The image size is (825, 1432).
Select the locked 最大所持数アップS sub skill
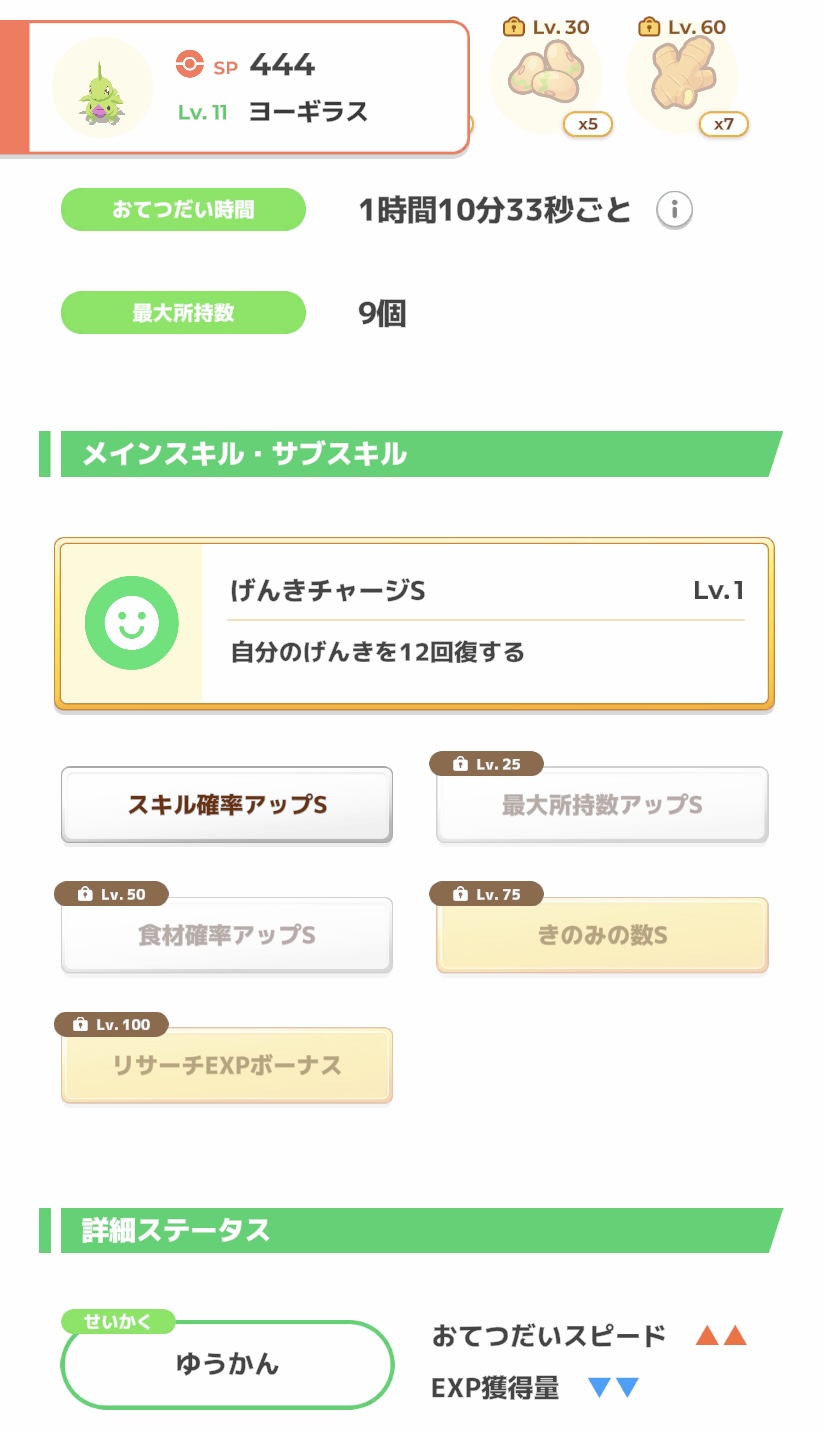coord(602,806)
